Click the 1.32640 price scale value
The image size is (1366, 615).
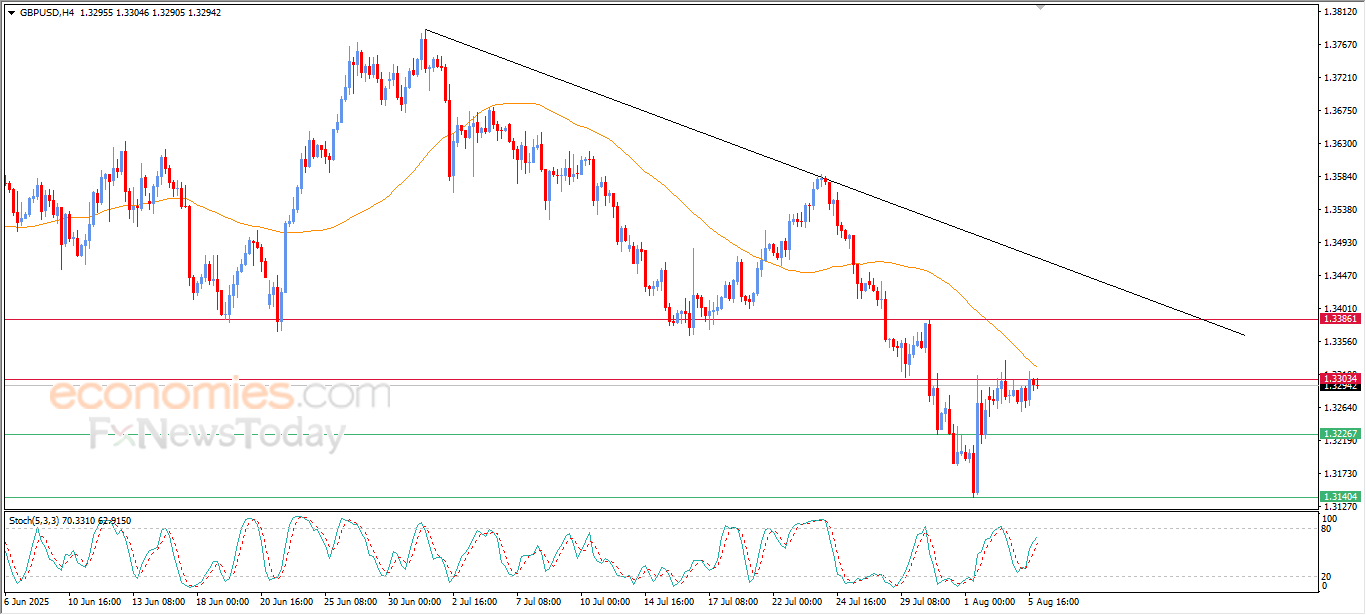click(x=1341, y=407)
